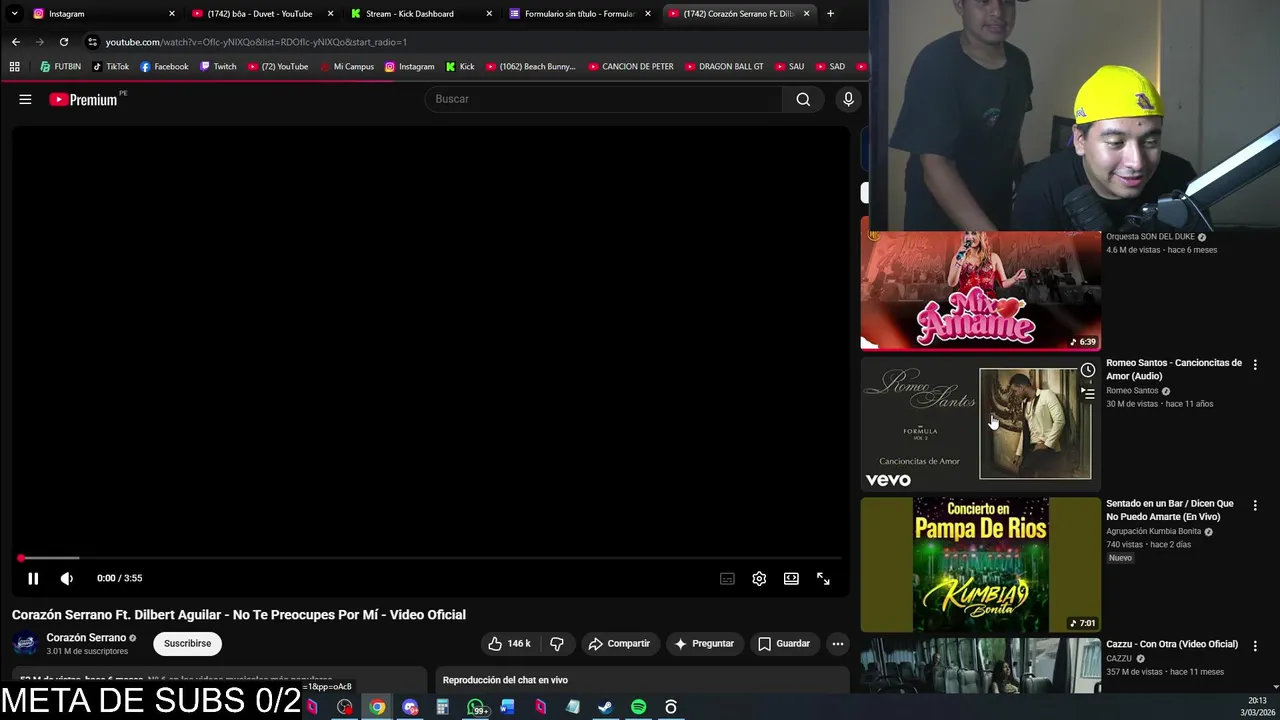Open CANCION DE PETER bookmark
The image size is (1280, 720).
coord(630,67)
